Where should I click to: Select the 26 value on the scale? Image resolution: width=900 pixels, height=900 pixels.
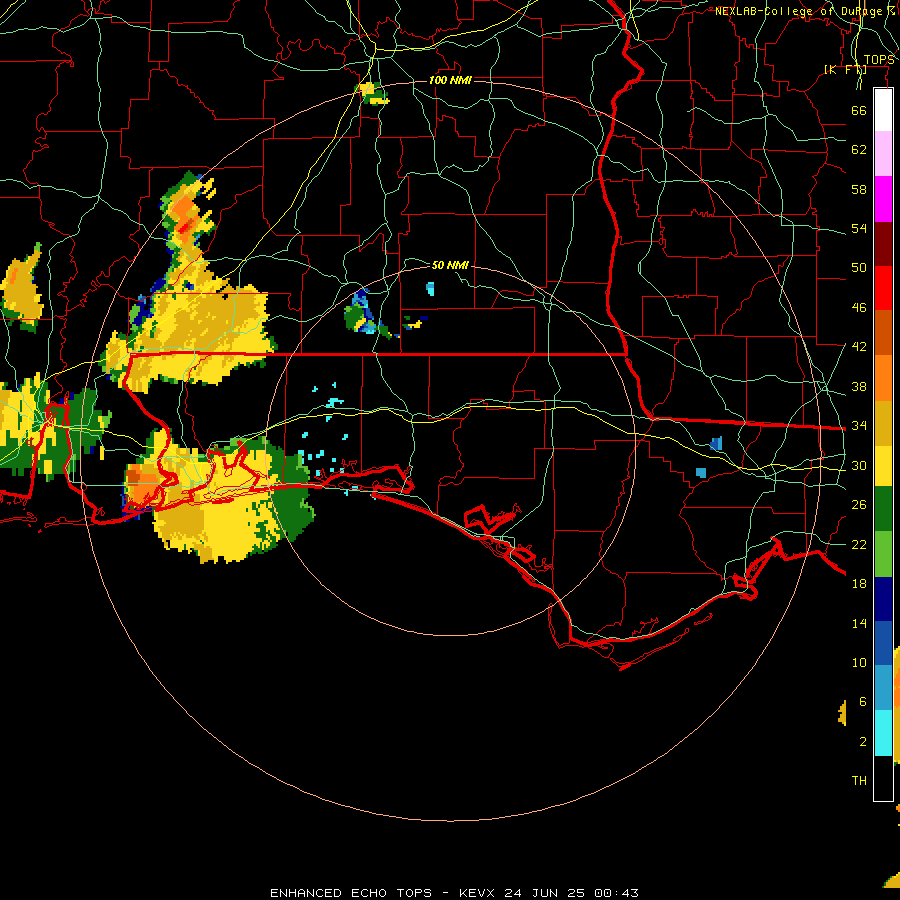point(859,505)
